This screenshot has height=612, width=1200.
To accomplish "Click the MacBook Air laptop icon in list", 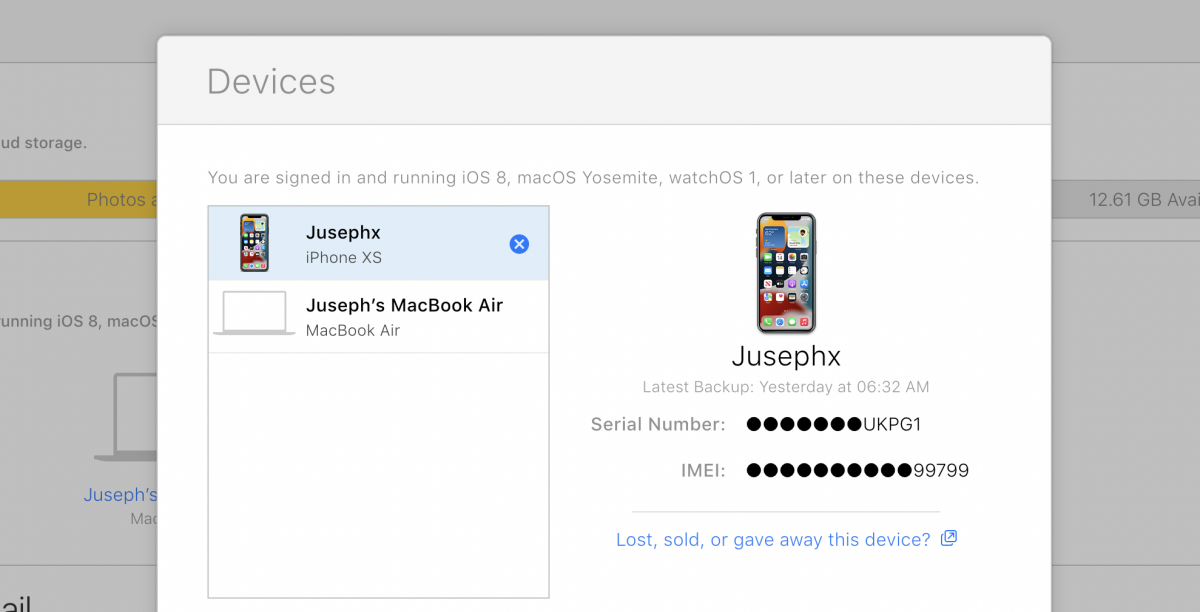I will [x=254, y=314].
